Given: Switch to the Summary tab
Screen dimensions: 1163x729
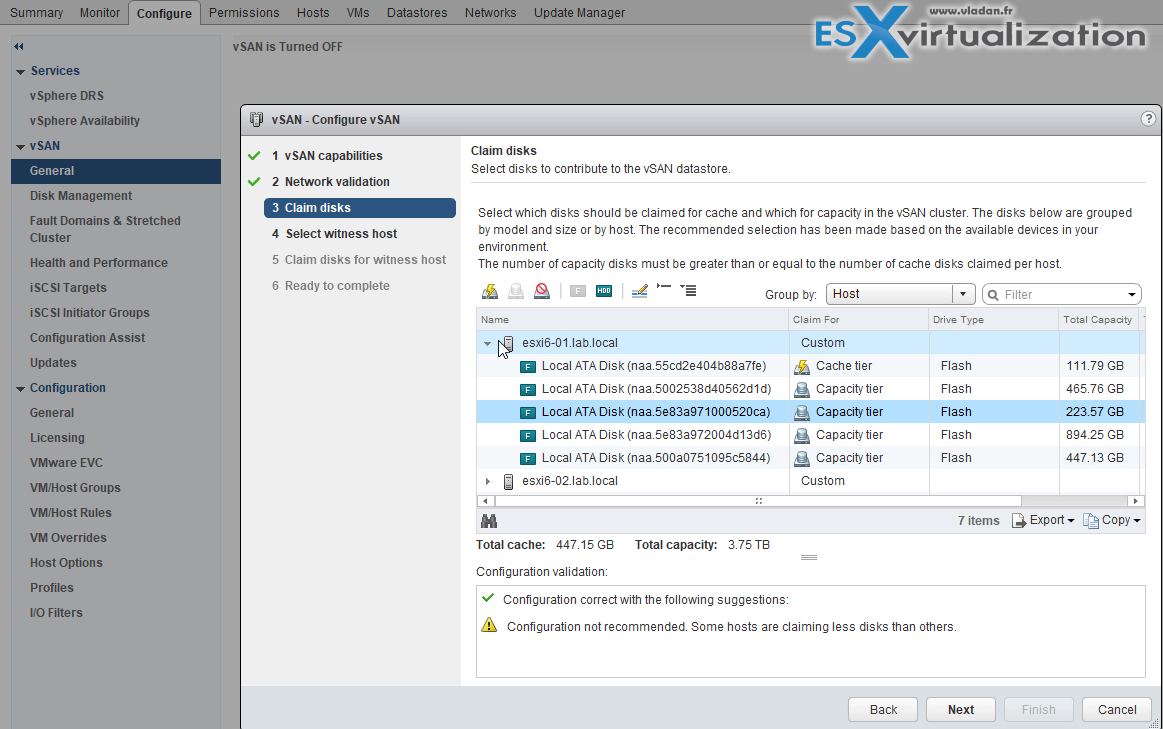Looking at the screenshot, I should tap(36, 13).
